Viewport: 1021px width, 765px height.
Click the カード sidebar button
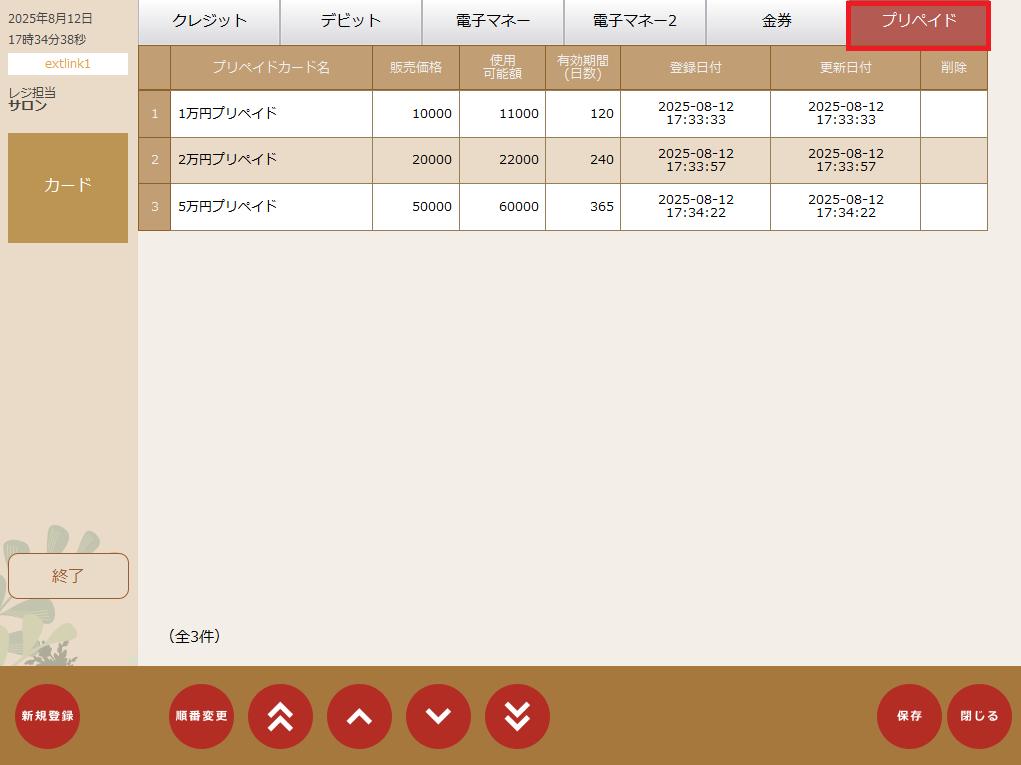tap(68, 187)
